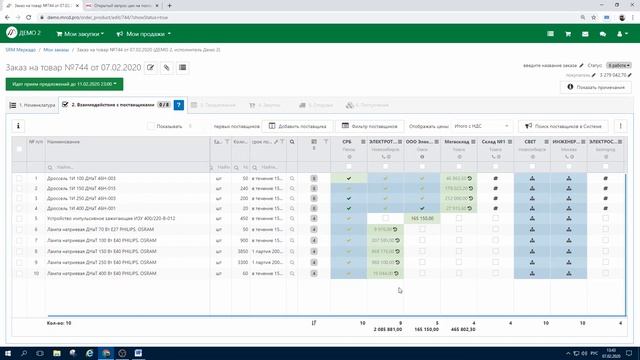Click magnifier icon in row 3 Дроссель 250
Screen dimensions: 640x360
point(292,198)
